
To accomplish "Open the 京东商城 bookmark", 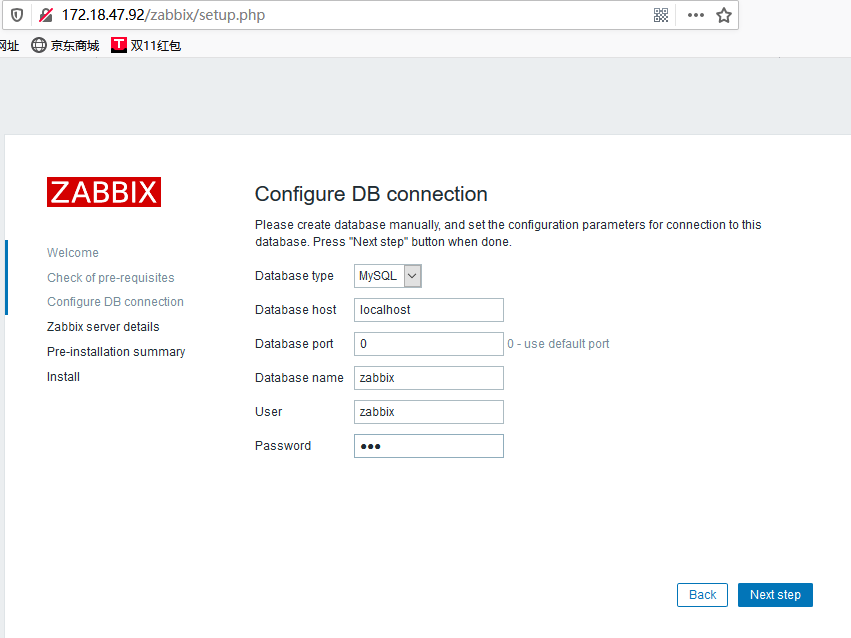I will pos(65,45).
